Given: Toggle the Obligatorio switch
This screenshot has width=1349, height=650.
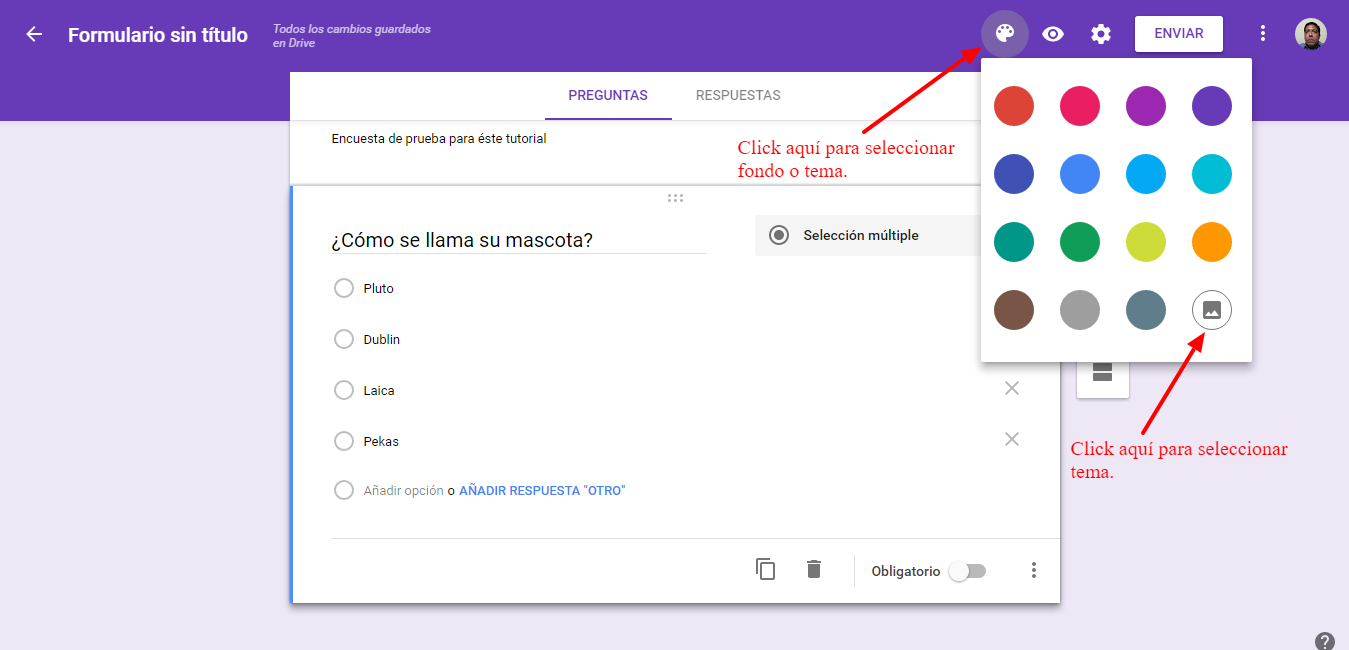Looking at the screenshot, I should pos(967,571).
